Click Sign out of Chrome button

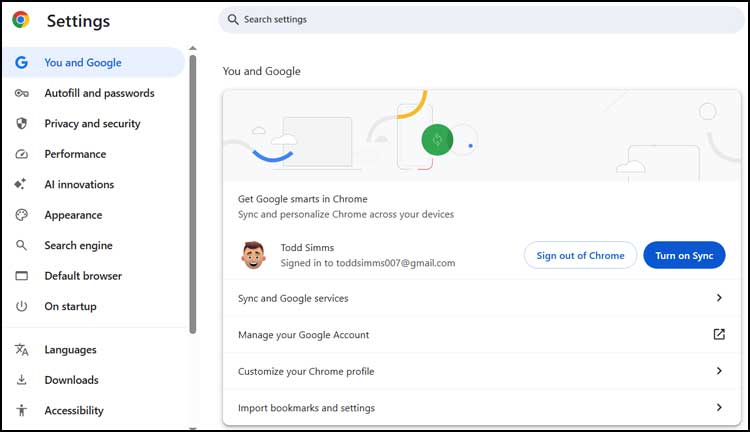580,255
